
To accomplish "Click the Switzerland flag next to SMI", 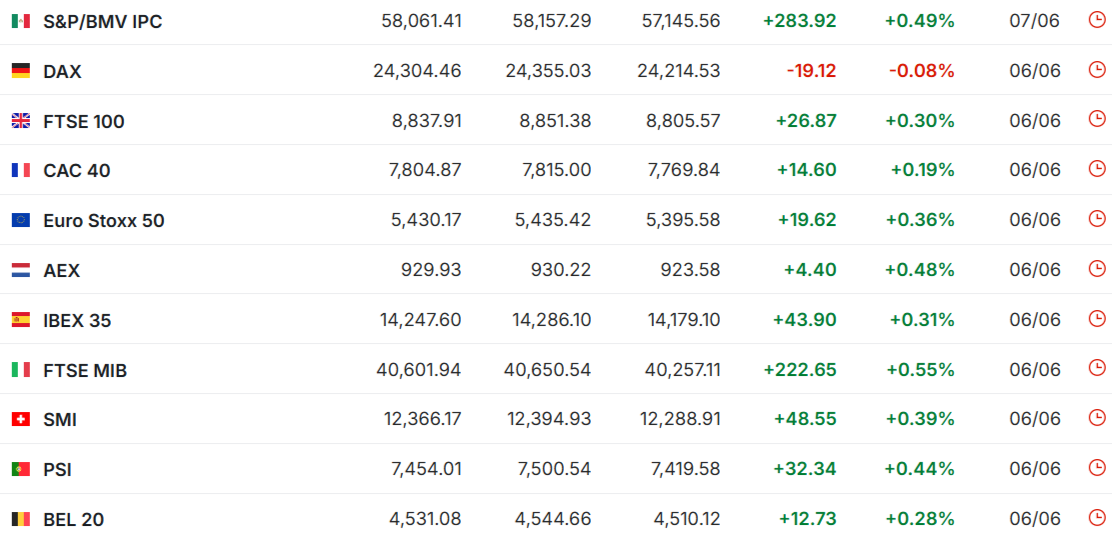I will coord(21,420).
